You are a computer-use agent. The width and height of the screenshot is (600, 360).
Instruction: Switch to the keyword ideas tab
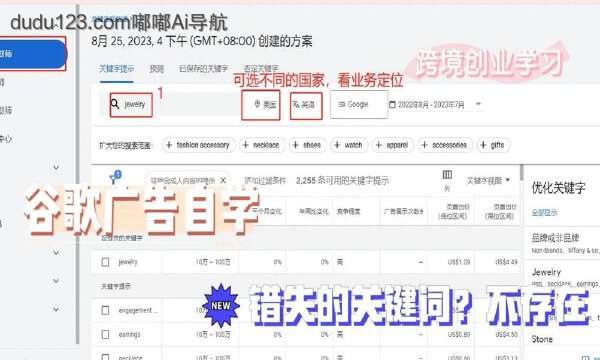[x=117, y=69]
